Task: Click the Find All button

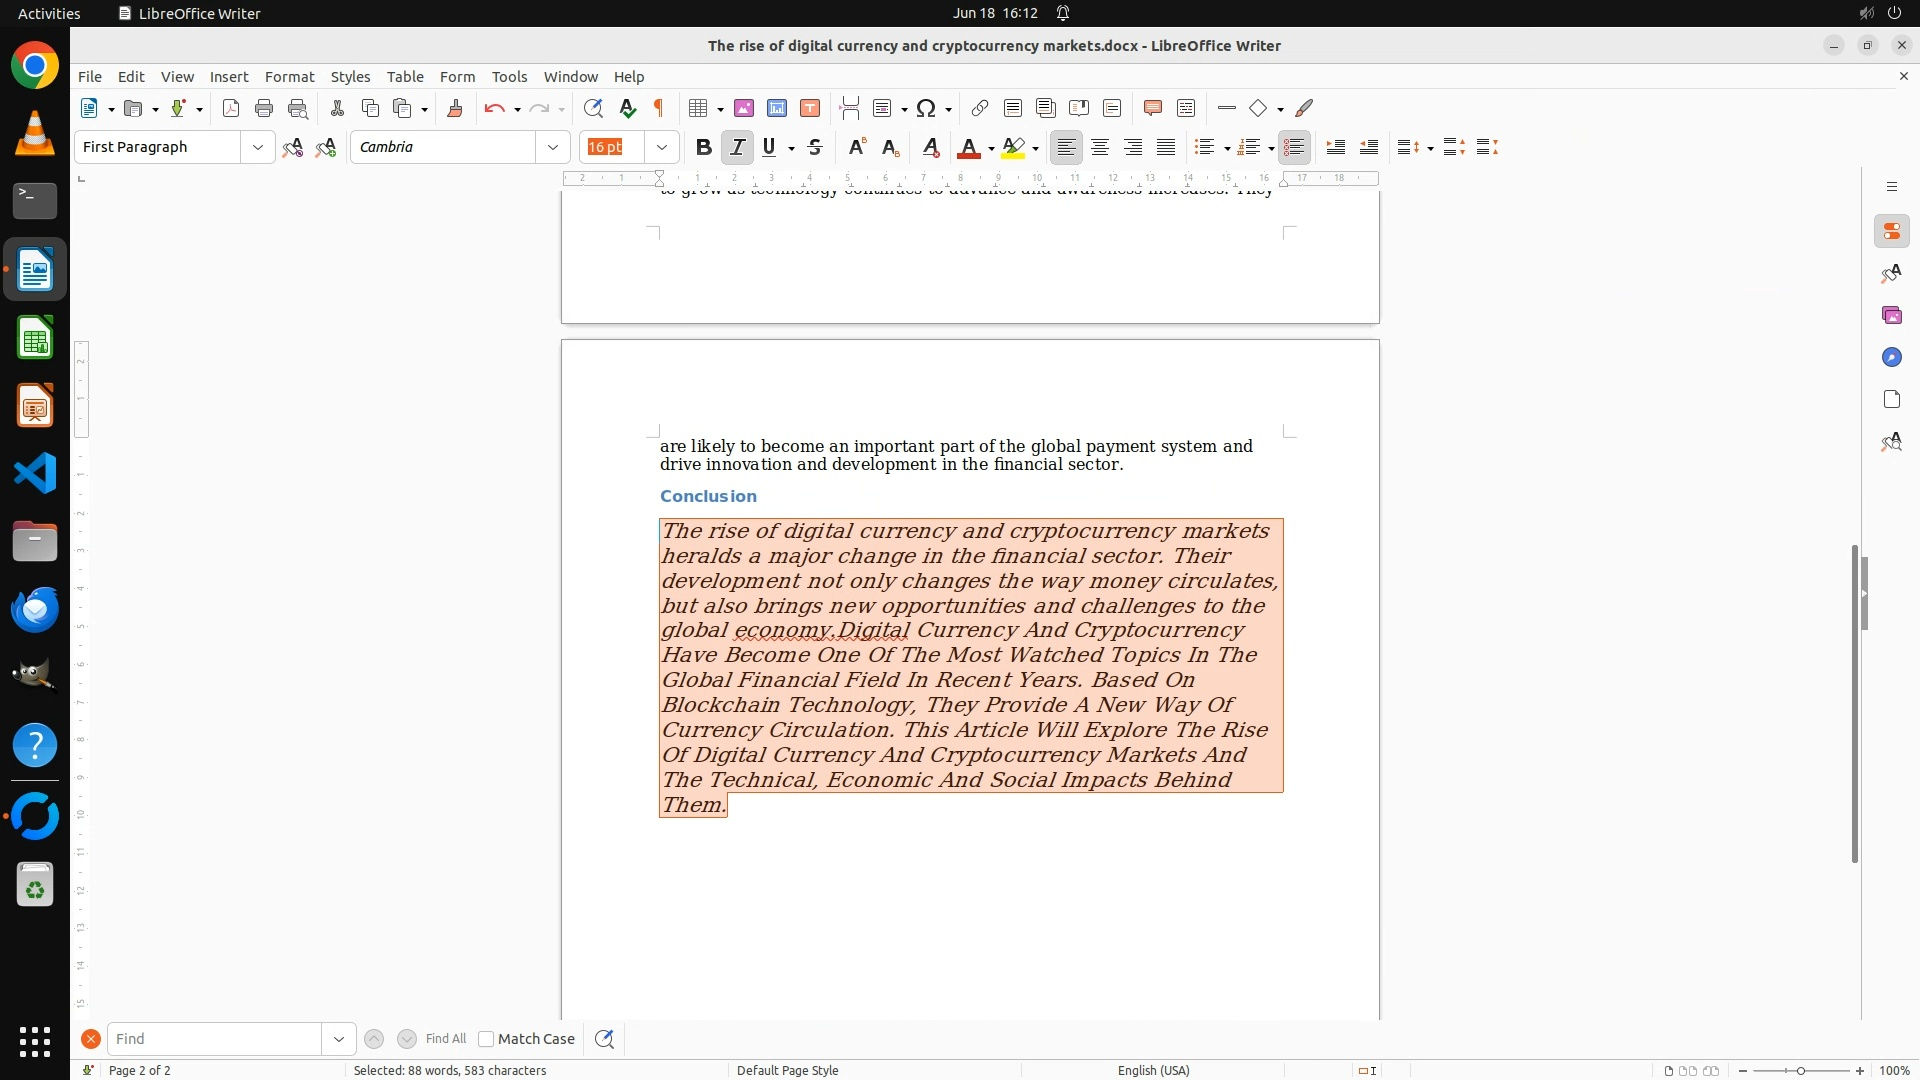Action: 446,1039
